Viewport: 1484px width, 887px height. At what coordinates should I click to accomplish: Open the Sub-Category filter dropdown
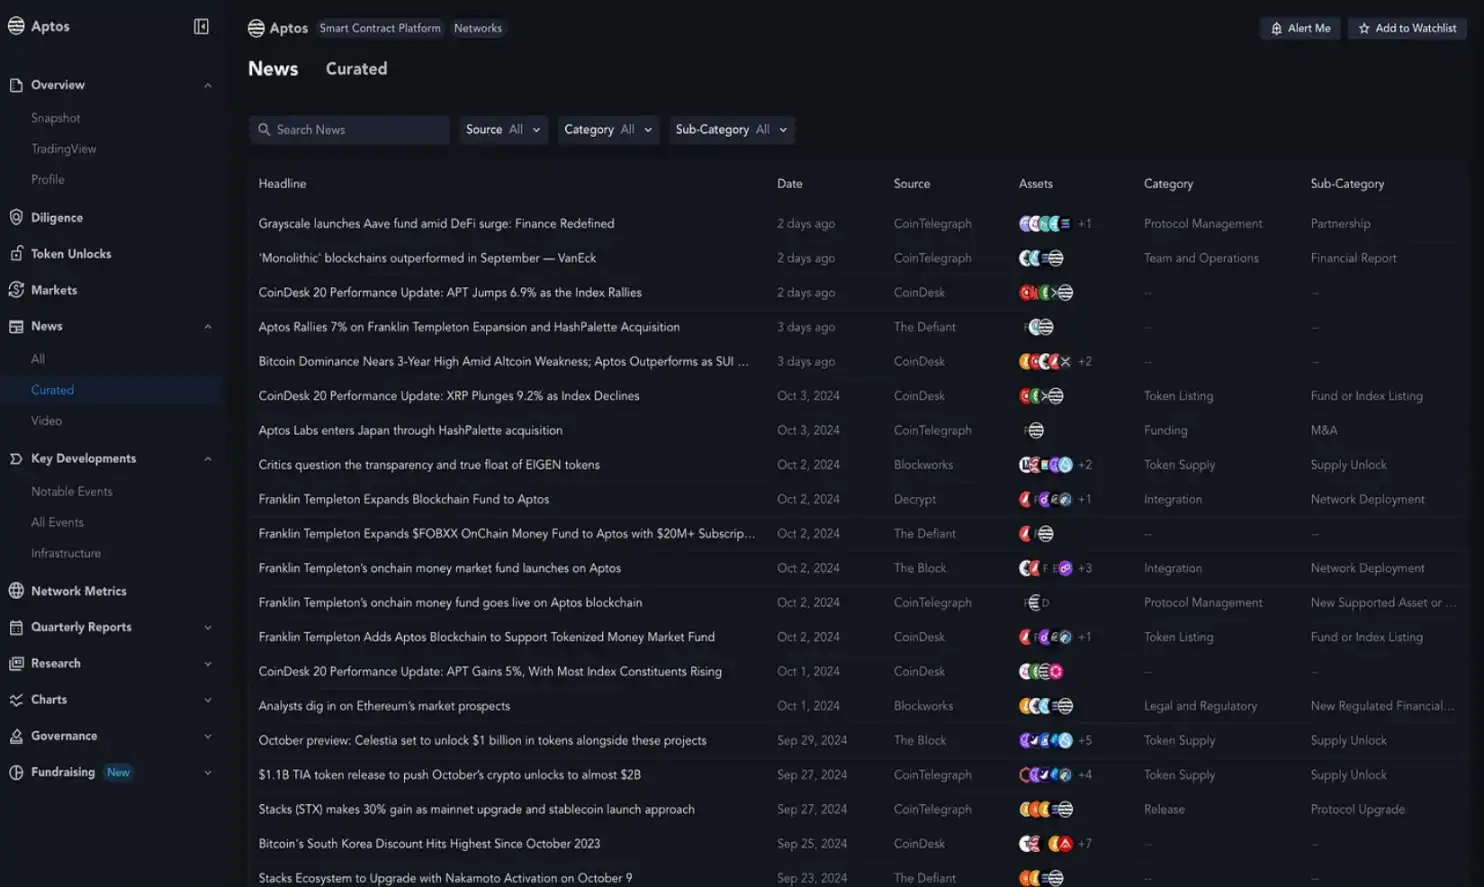click(x=731, y=130)
